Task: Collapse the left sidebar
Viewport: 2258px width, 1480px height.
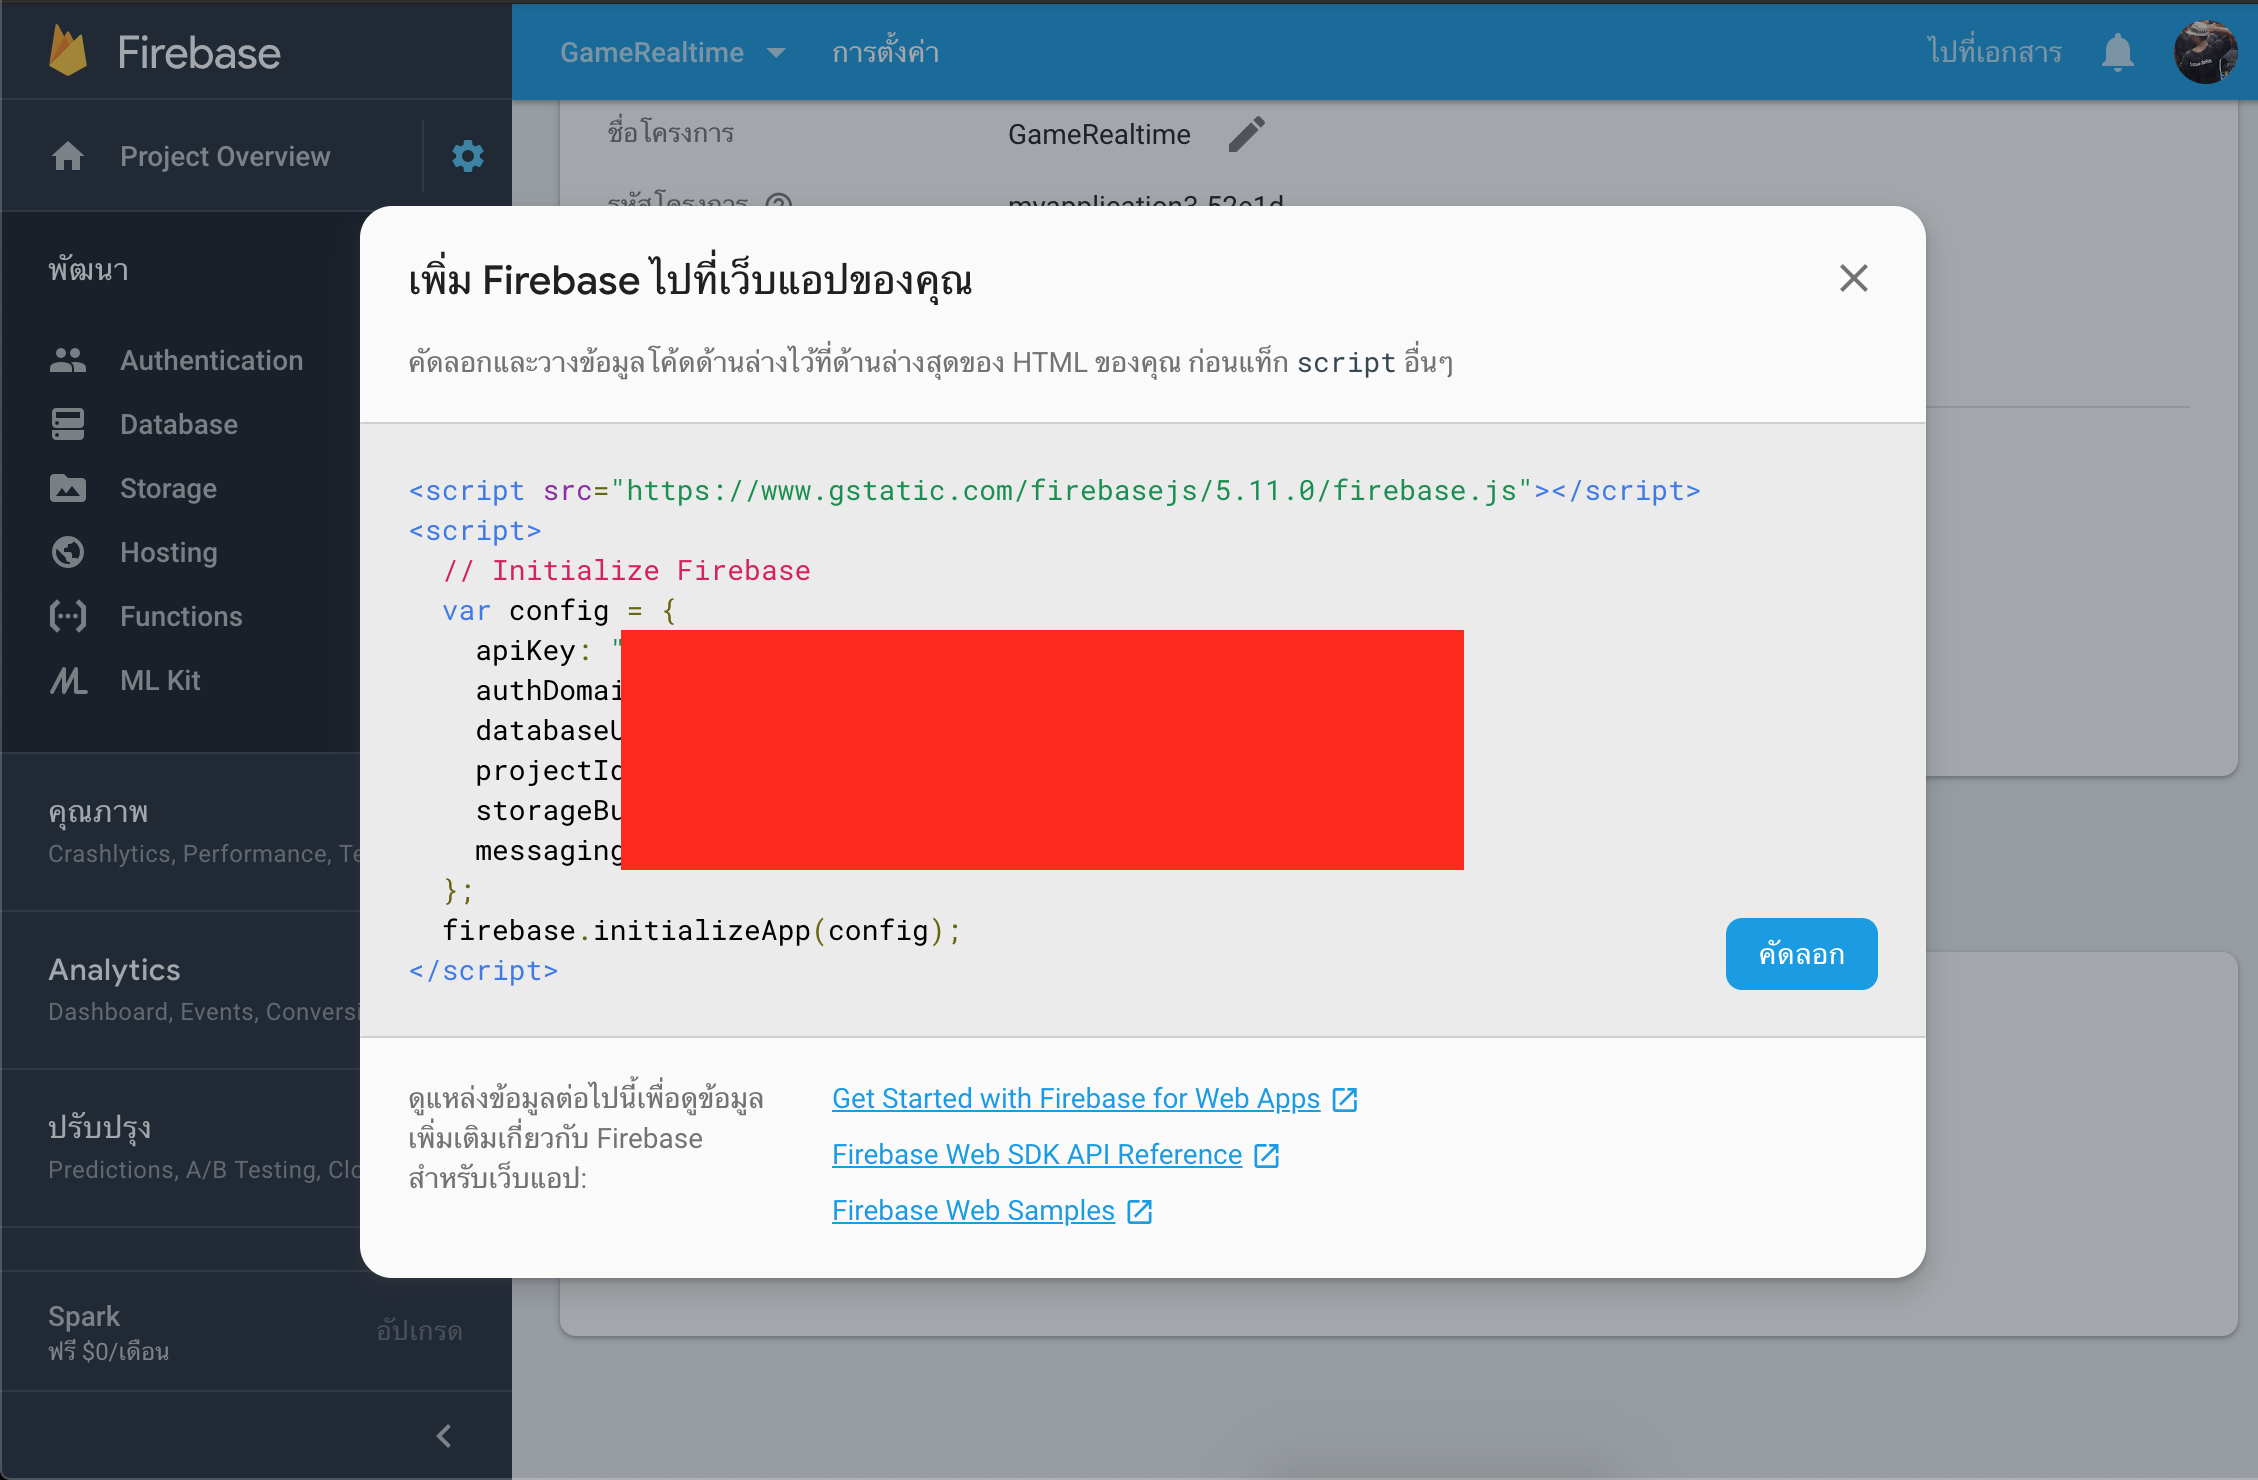Action: [443, 1435]
